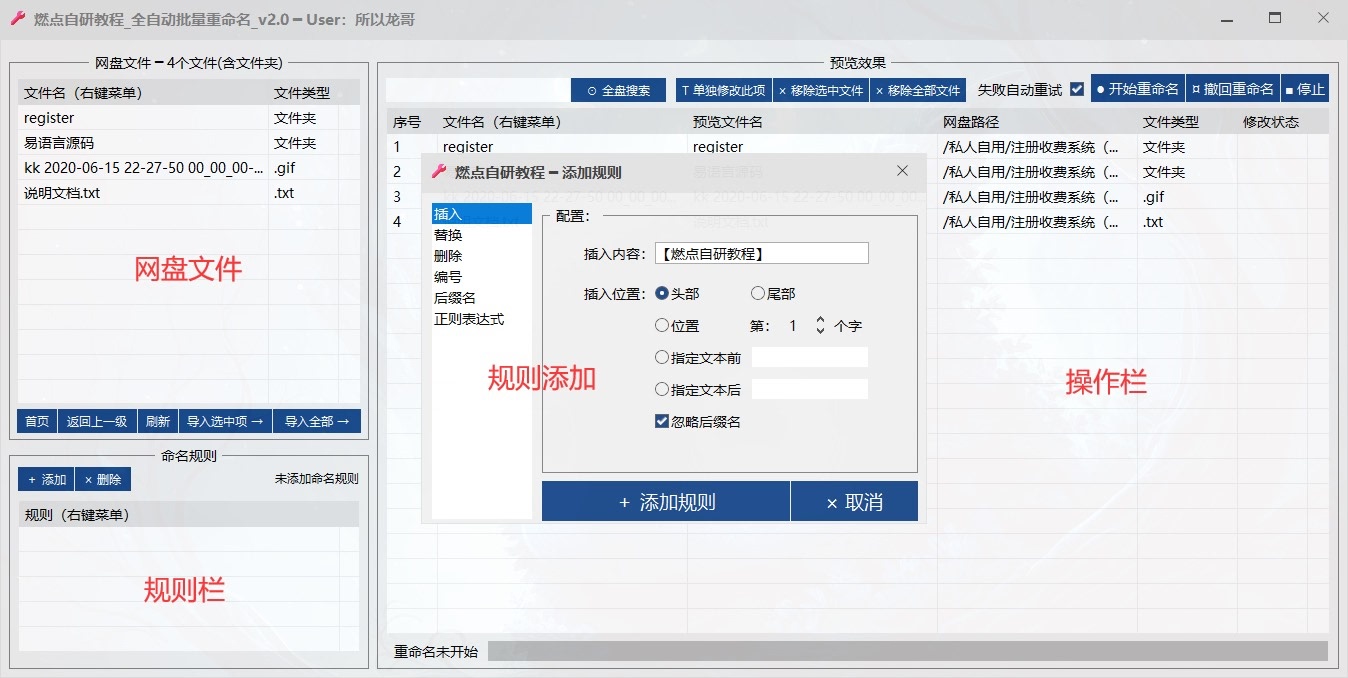The image size is (1348, 678).
Task: Select 替换 in the rule type list
Action: tap(448, 235)
